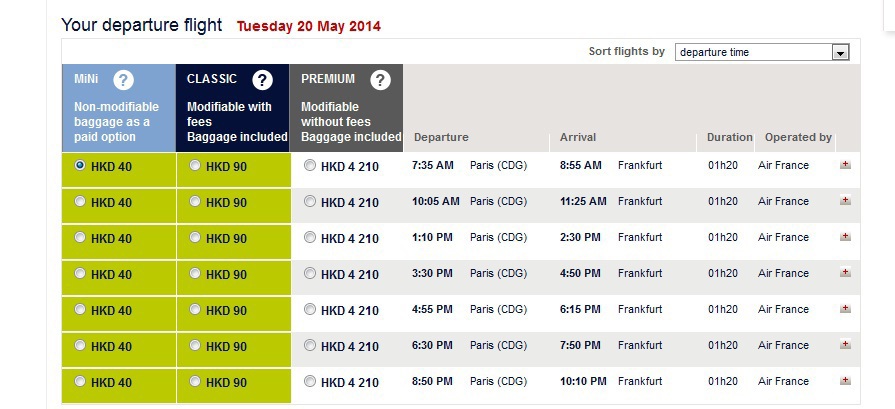
Task: Click the sort dropdown arrow button
Action: click(840, 53)
